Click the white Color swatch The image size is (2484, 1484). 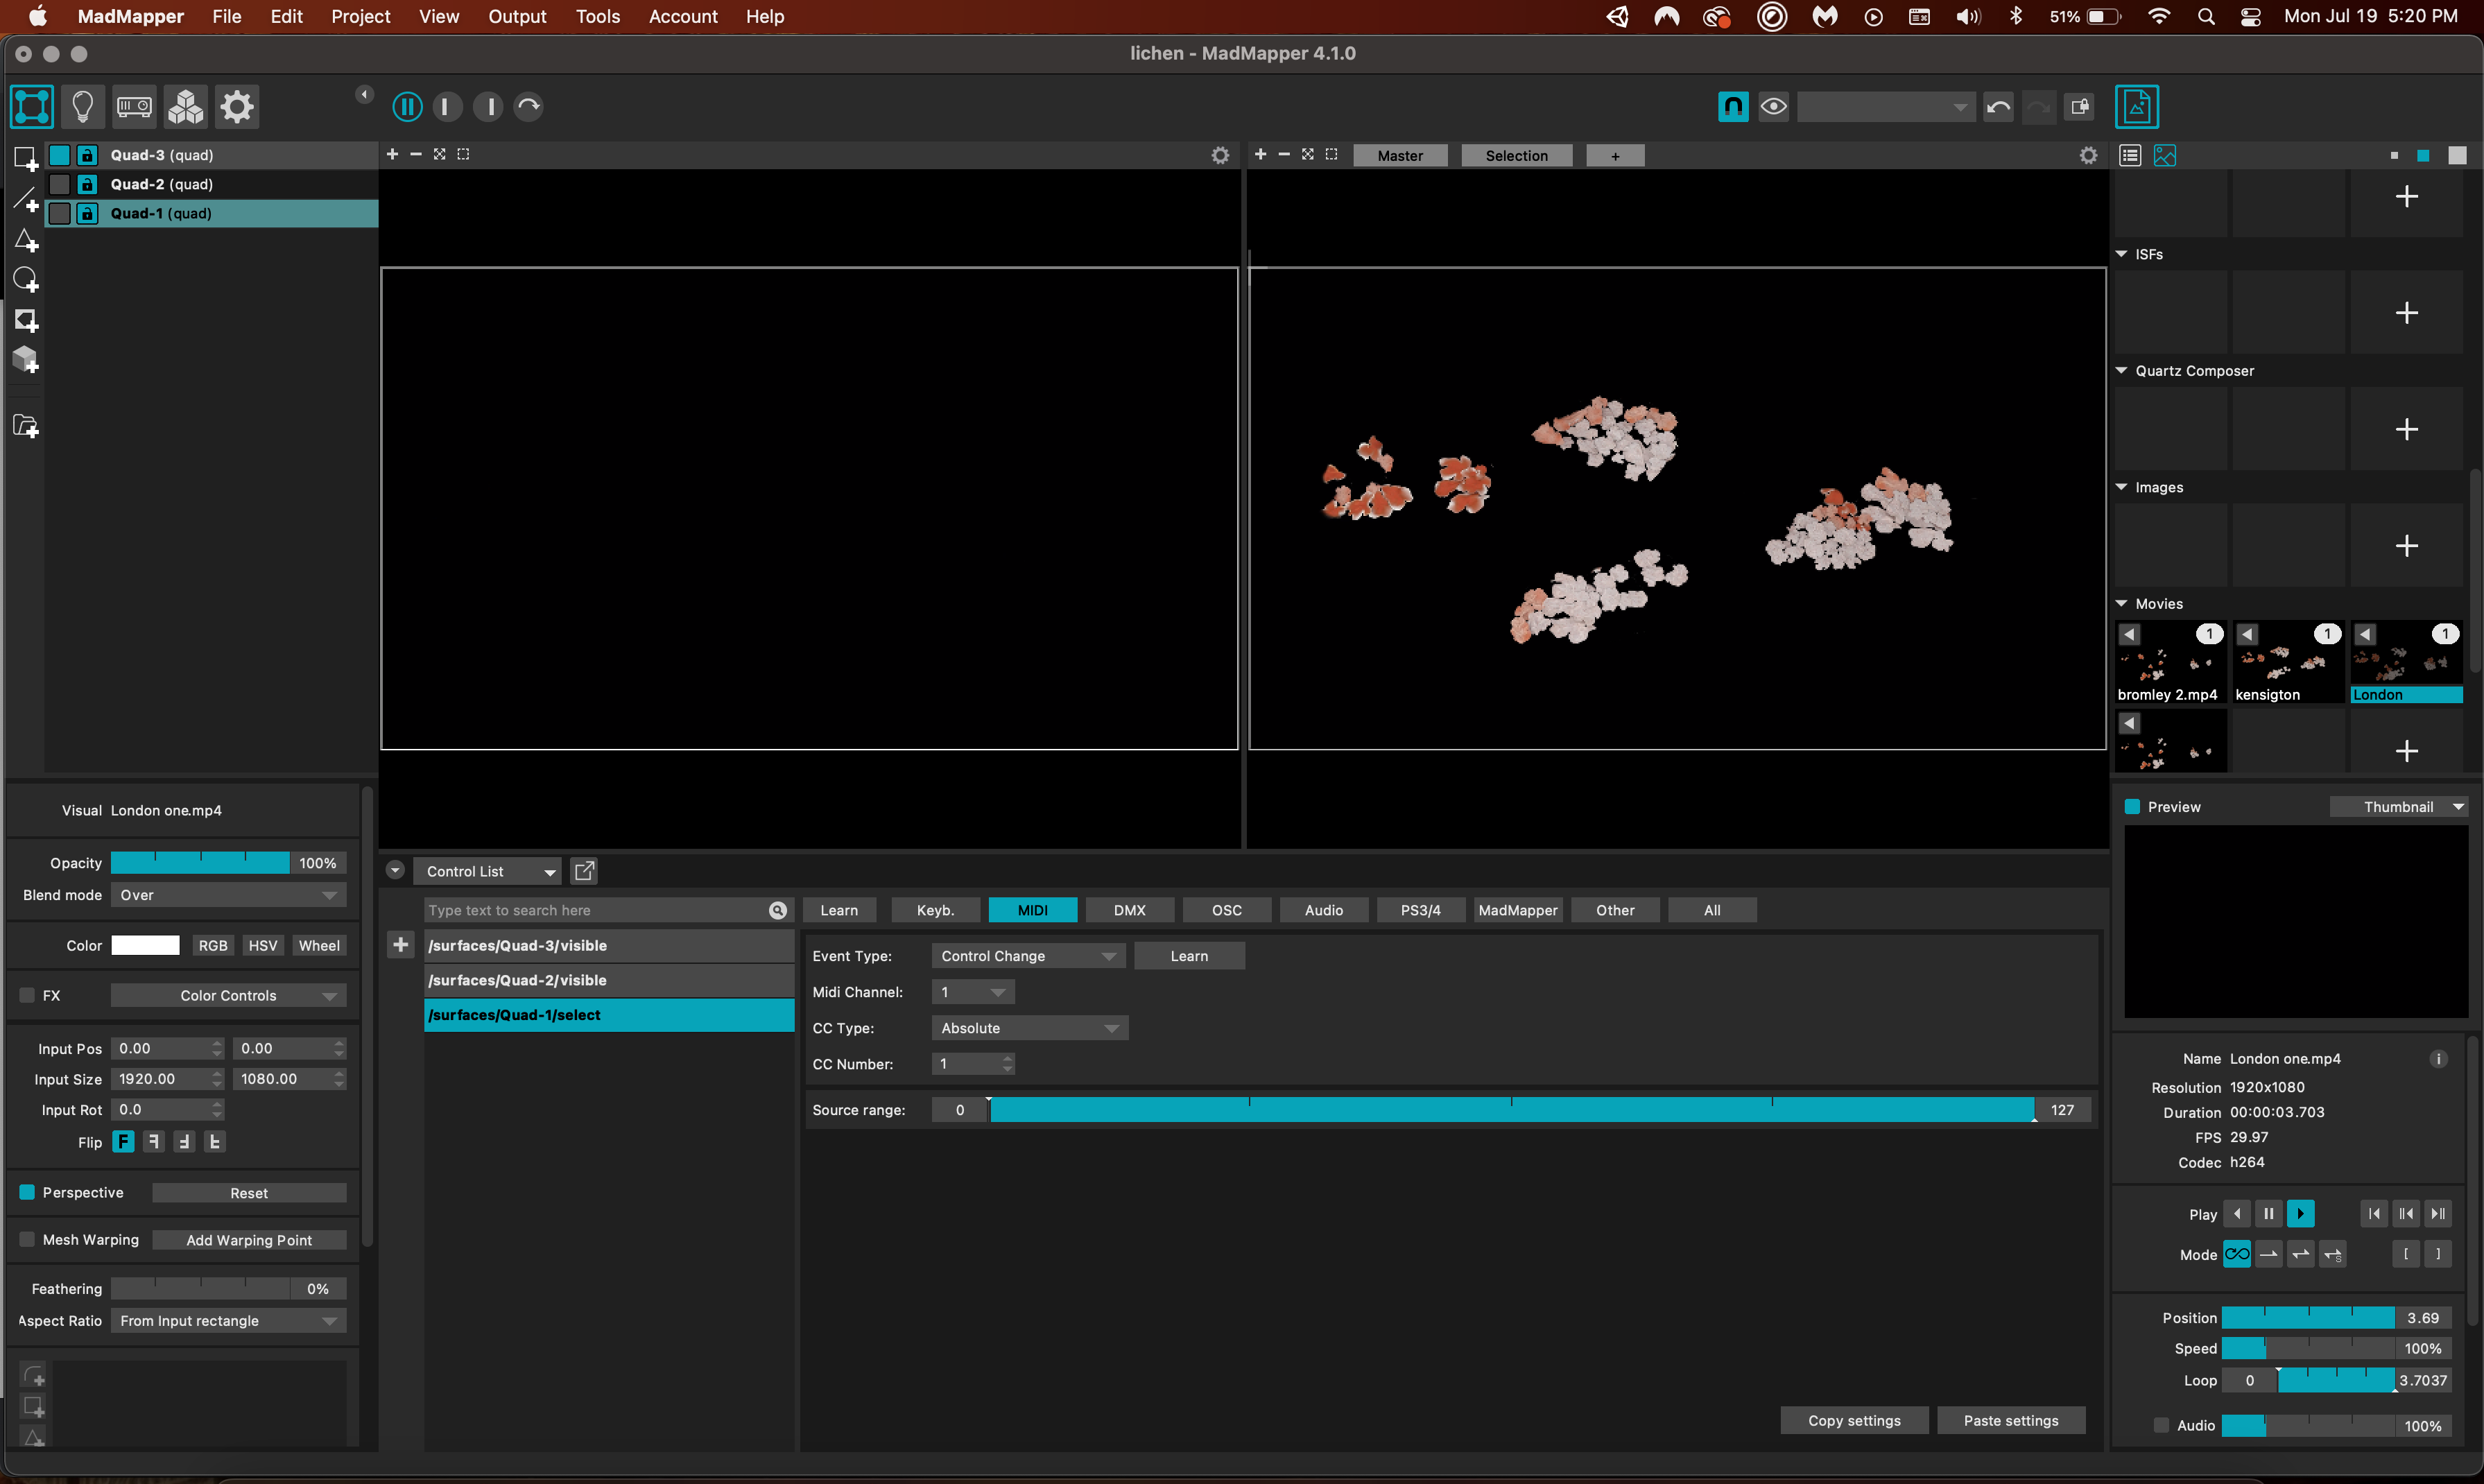[146, 945]
